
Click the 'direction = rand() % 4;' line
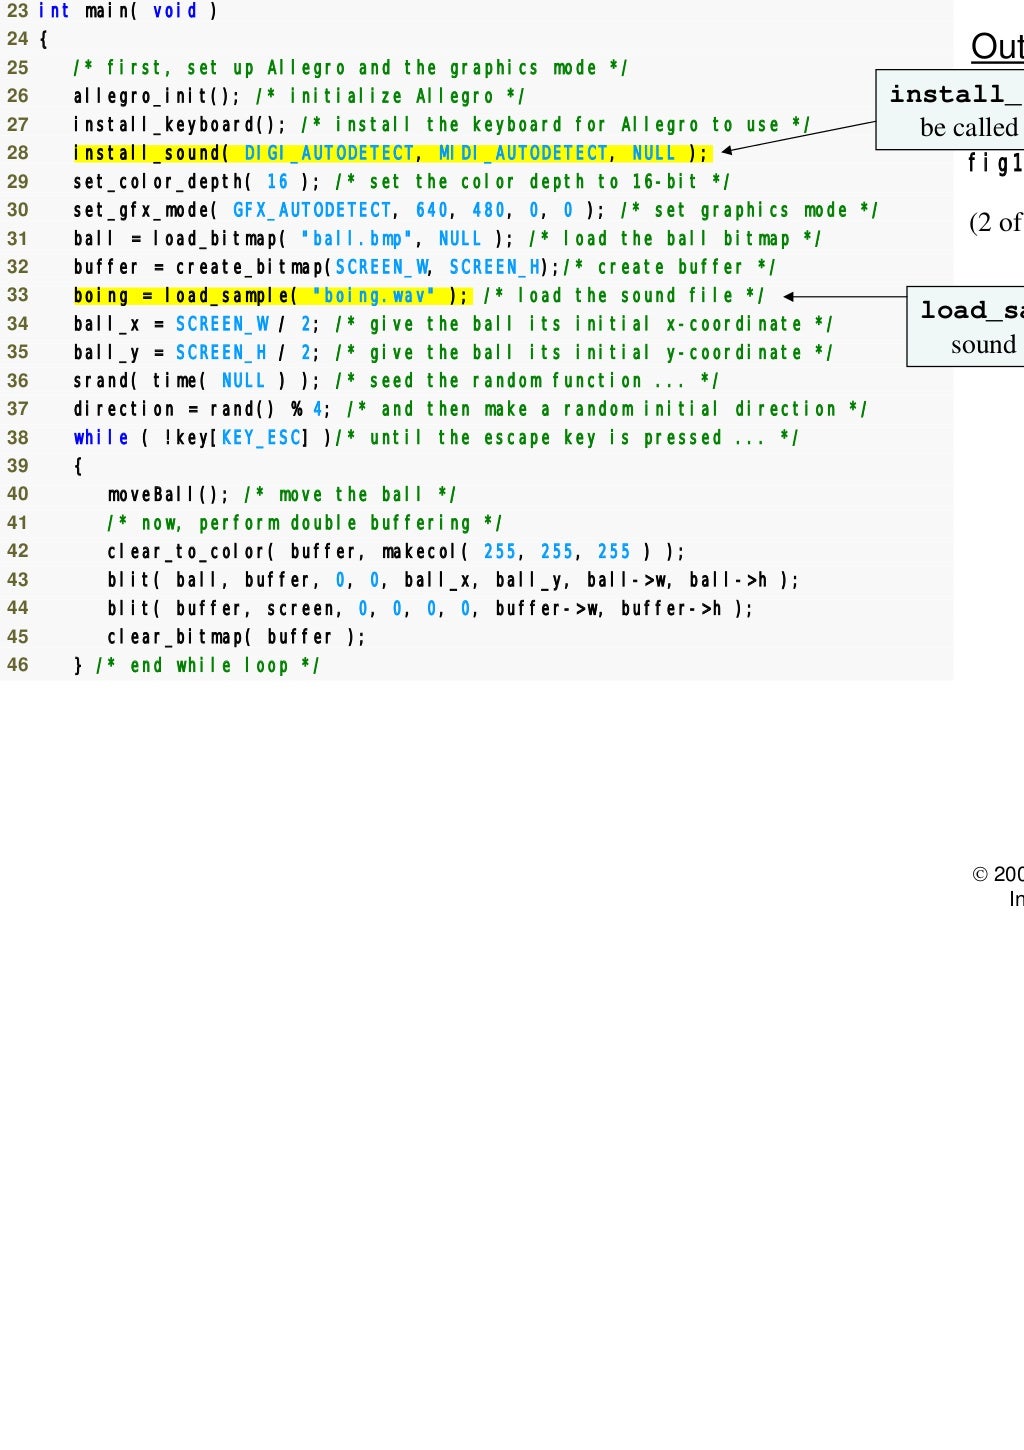[470, 409]
